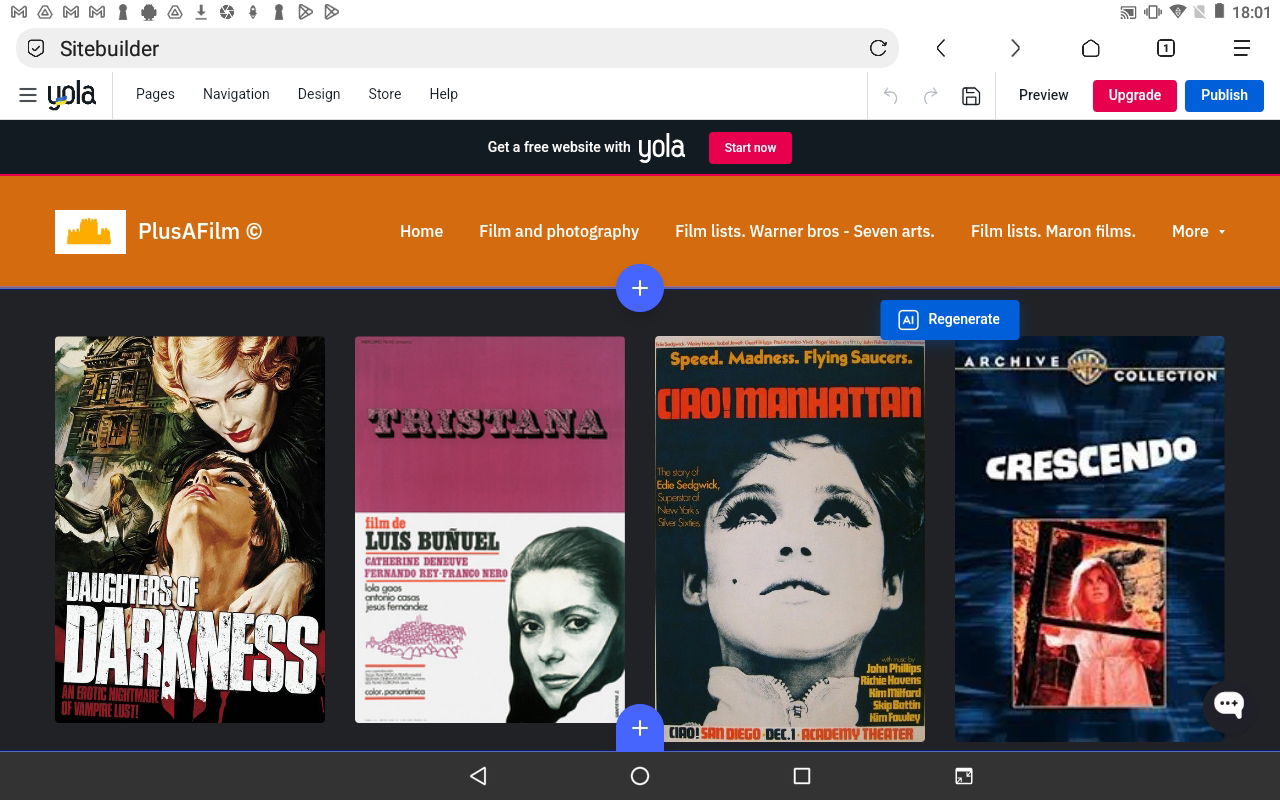Open the Yola hamburger sidebar menu
1280x800 pixels.
tap(28, 95)
